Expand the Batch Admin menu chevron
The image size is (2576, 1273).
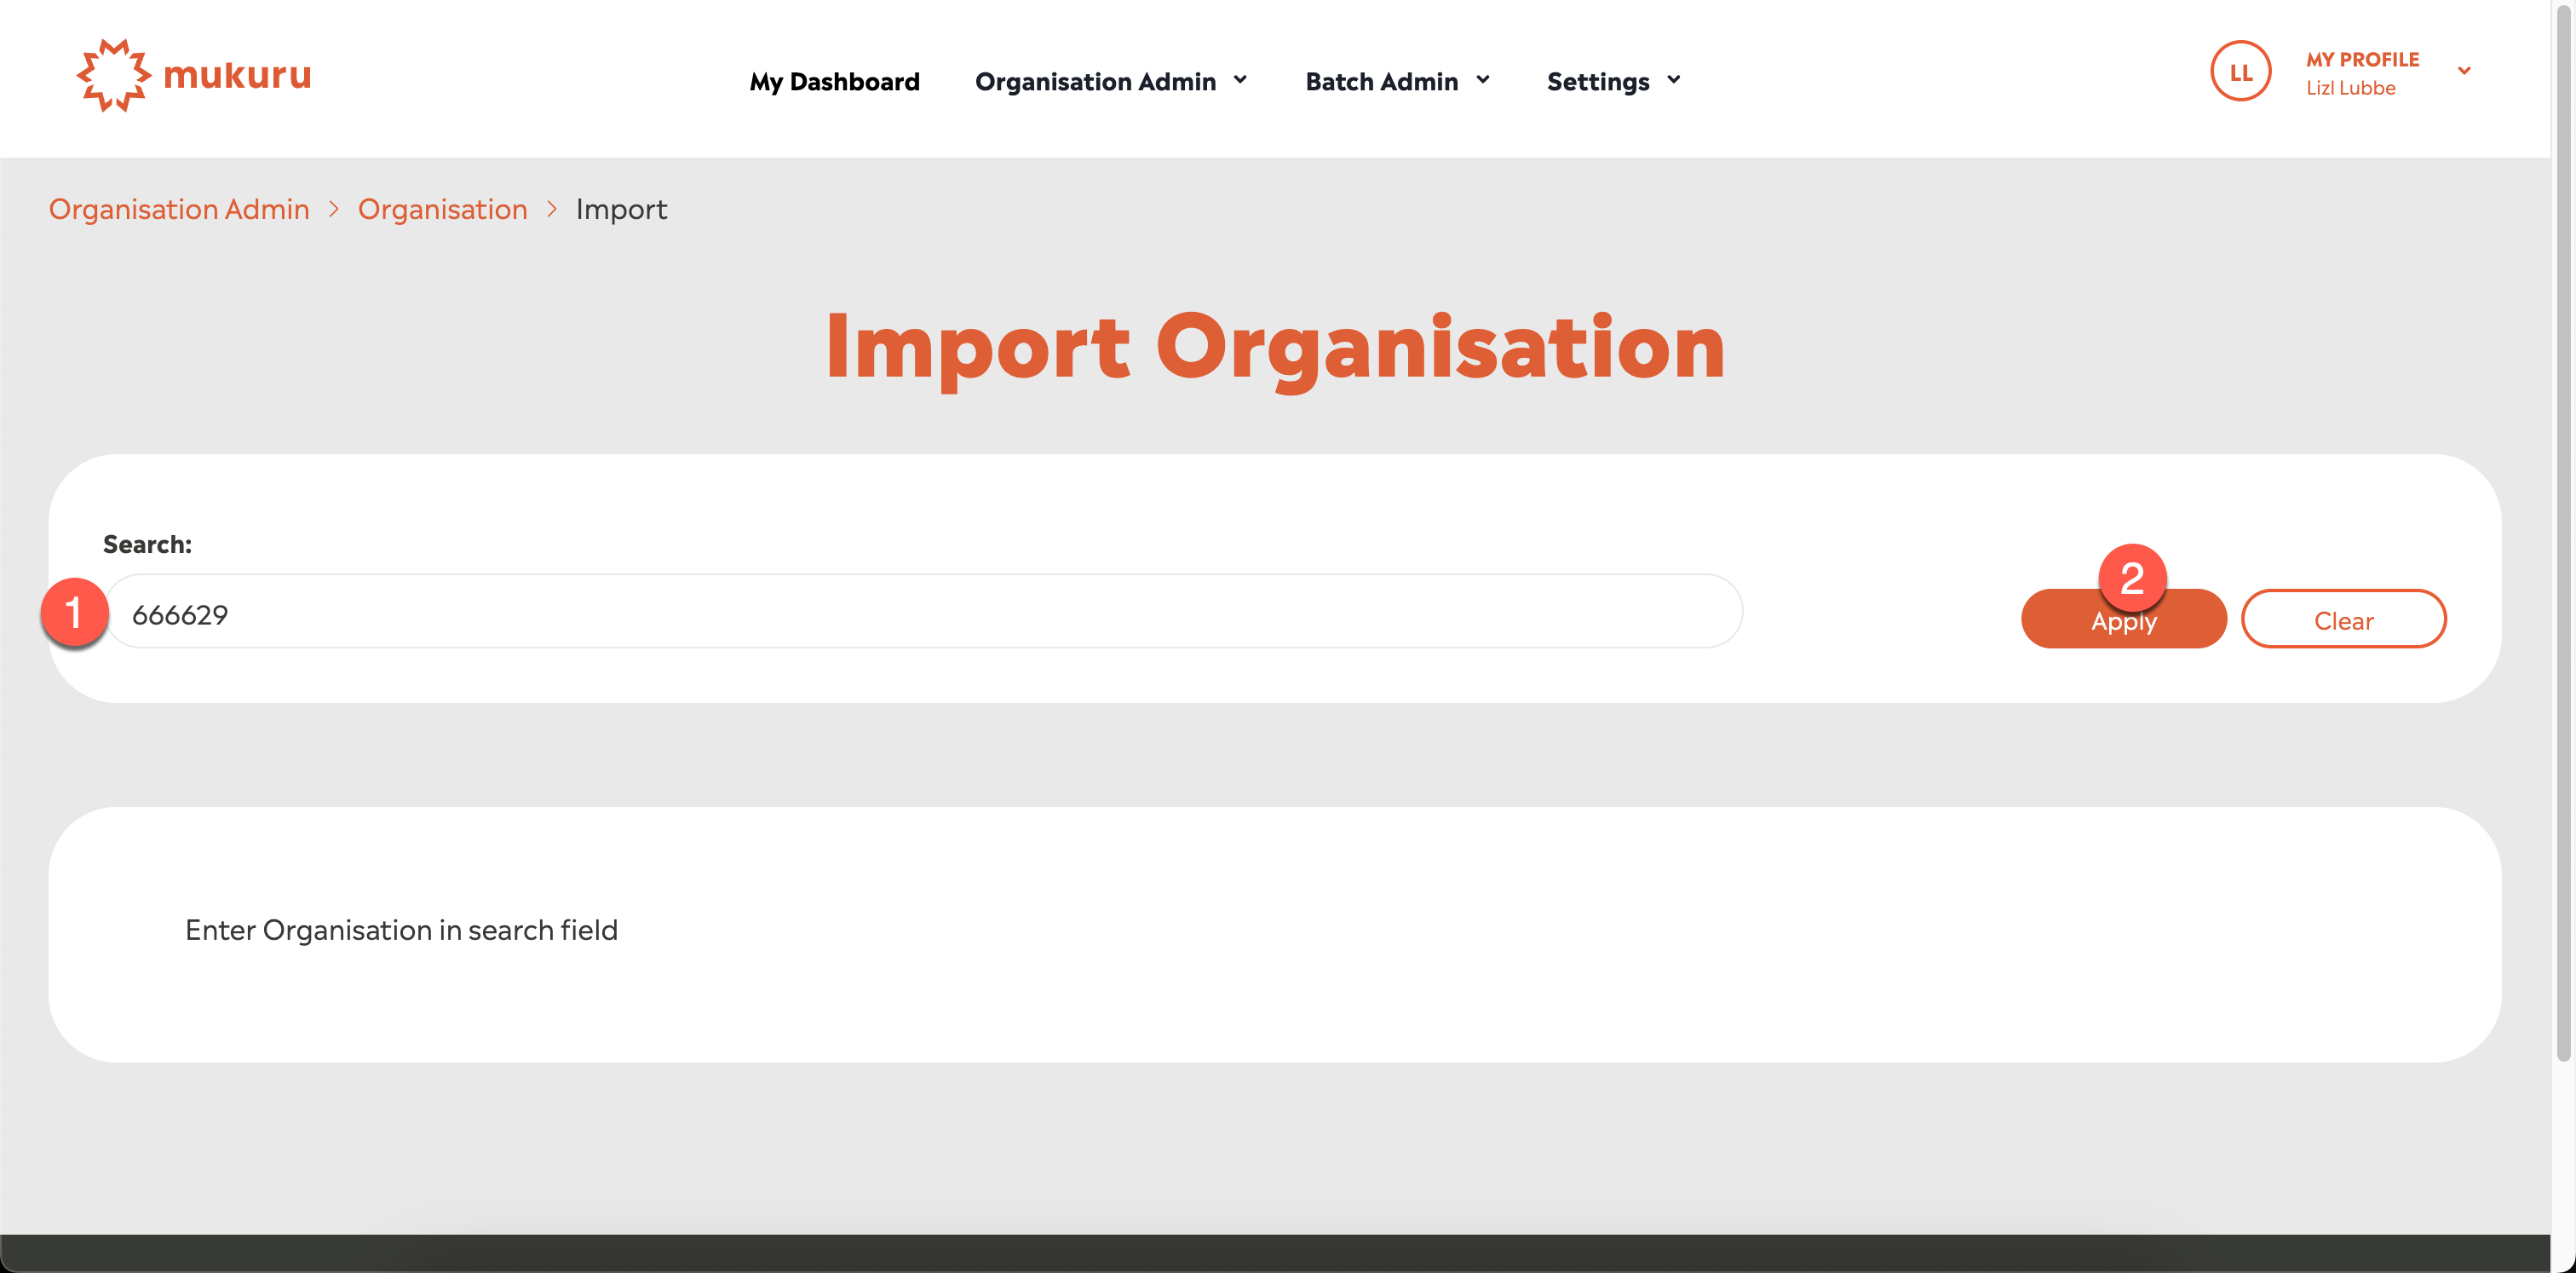(x=1482, y=80)
